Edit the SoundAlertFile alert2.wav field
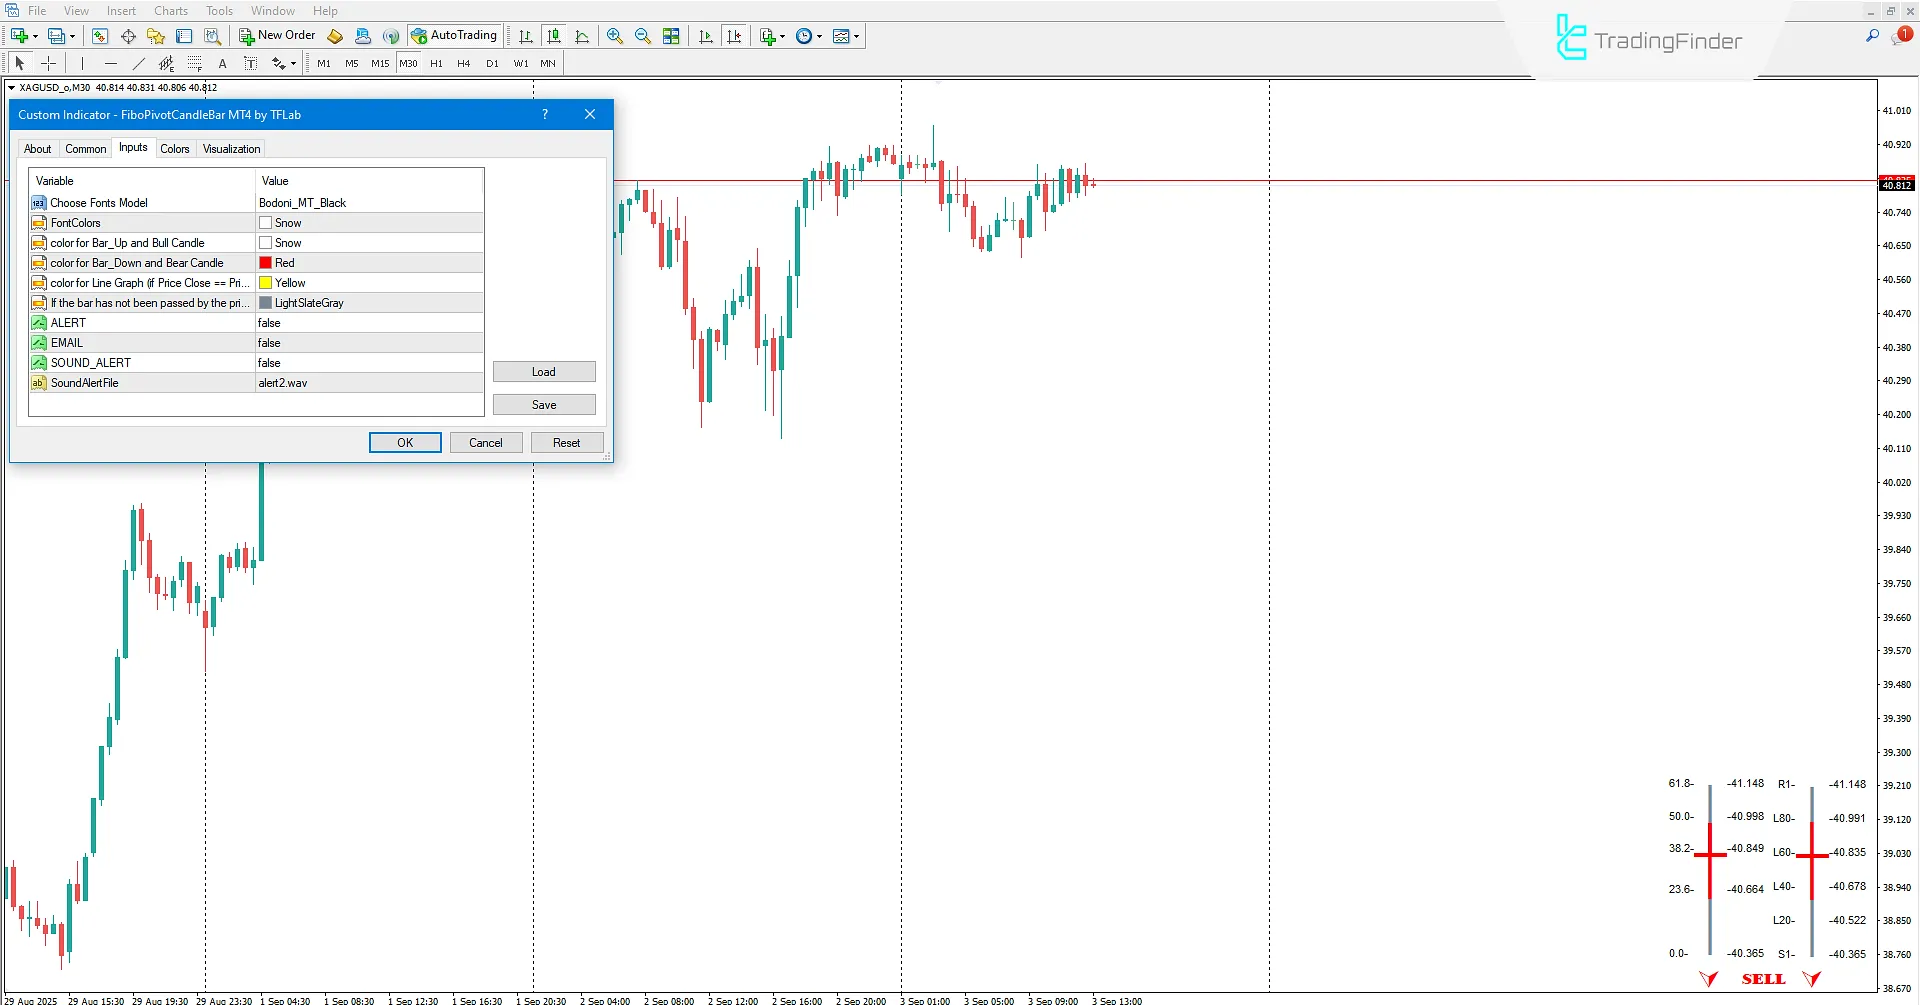Viewport: 1920px width, 1005px height. coord(368,382)
